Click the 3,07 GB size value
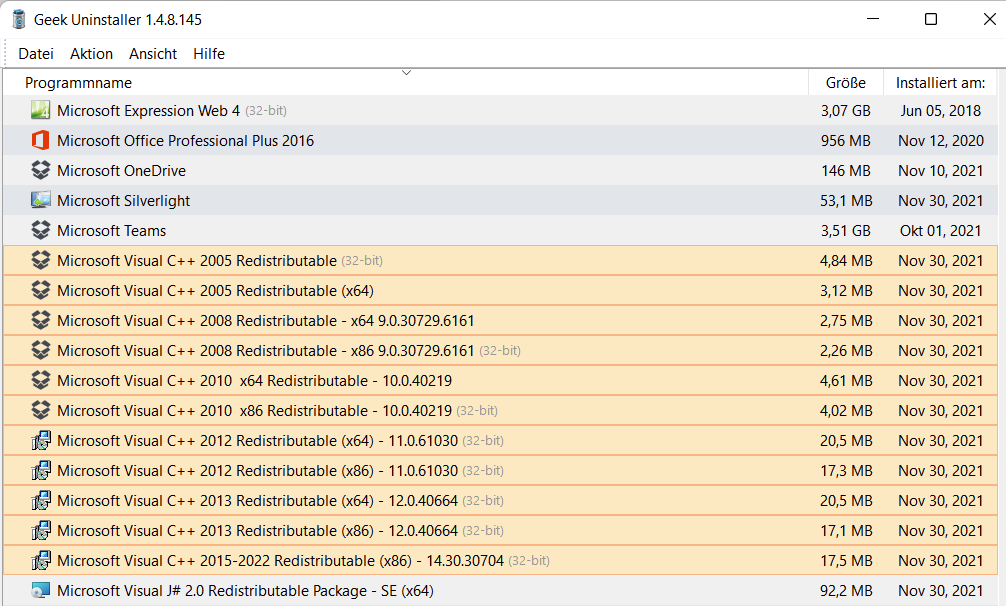Viewport: 1006px width, 606px height. (846, 111)
